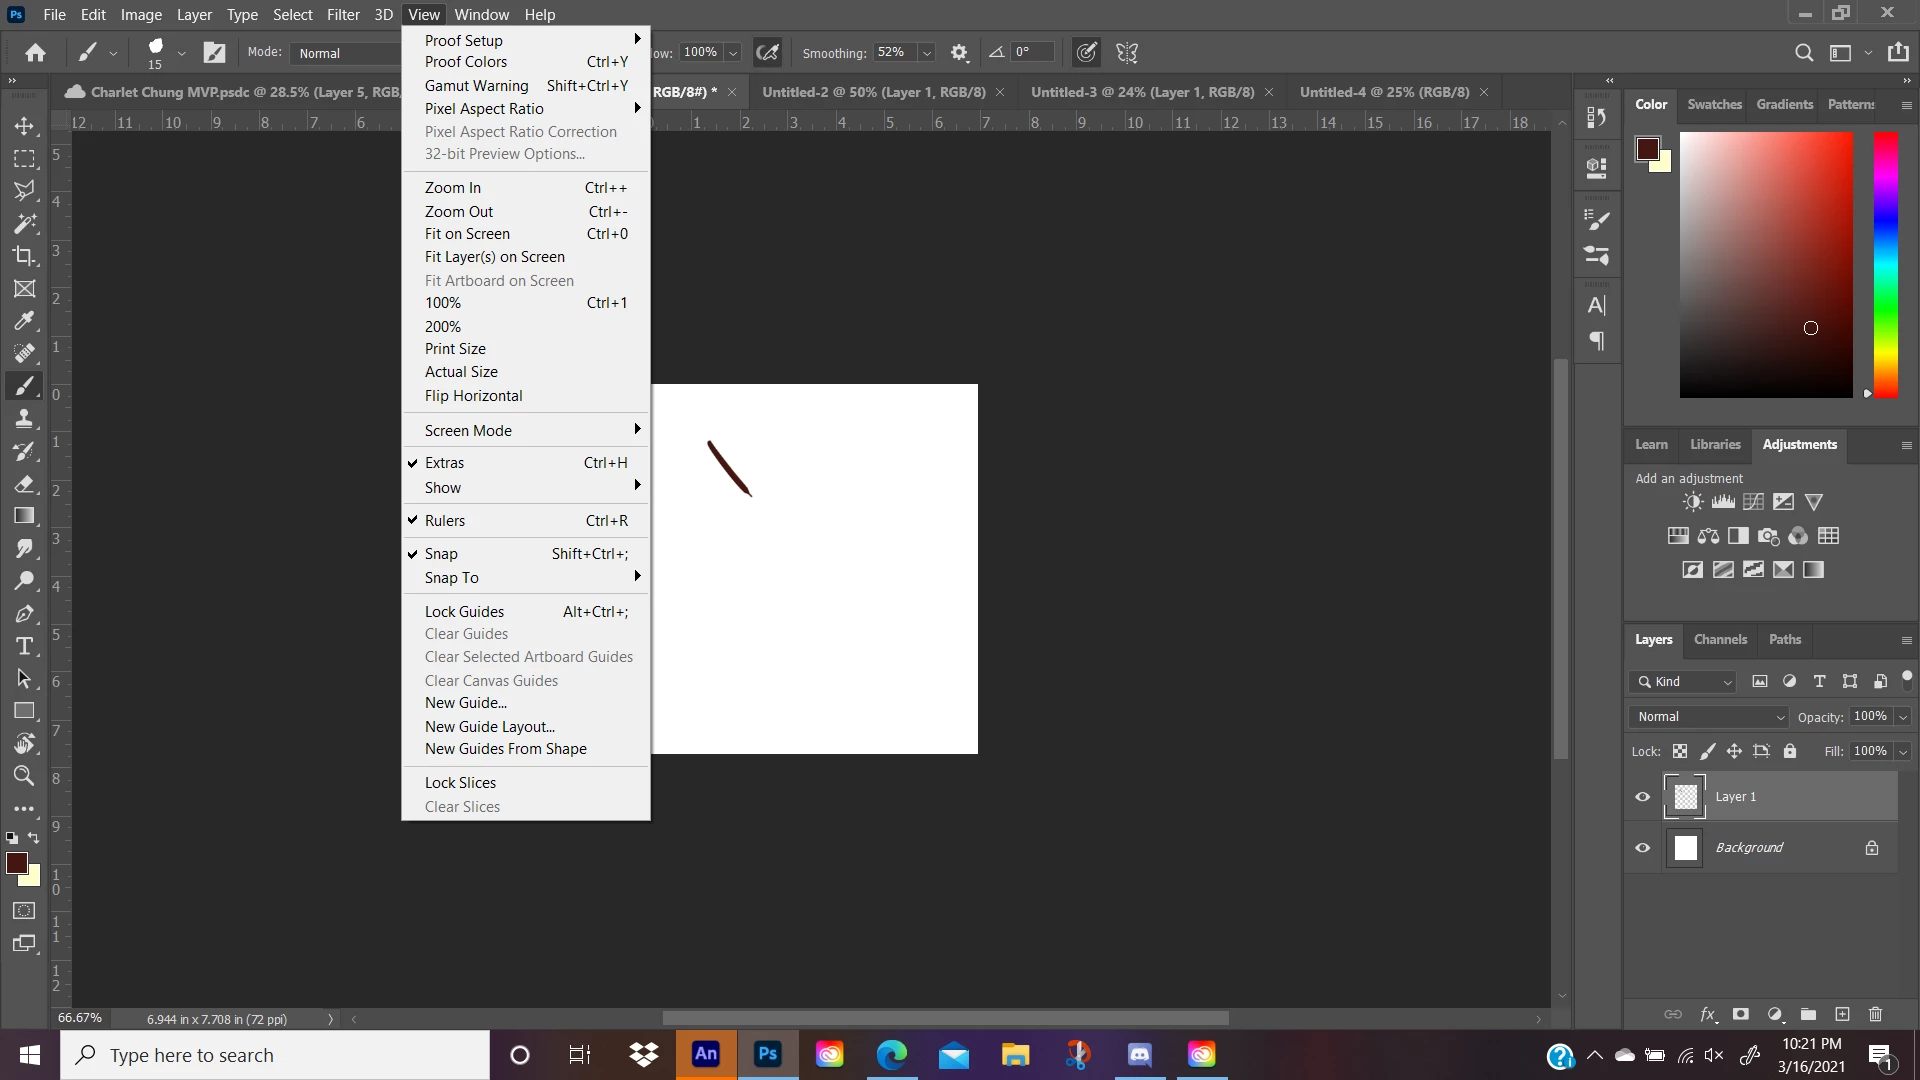Select the Eyedropper tool
This screenshot has height=1080, width=1920.
pyautogui.click(x=24, y=321)
